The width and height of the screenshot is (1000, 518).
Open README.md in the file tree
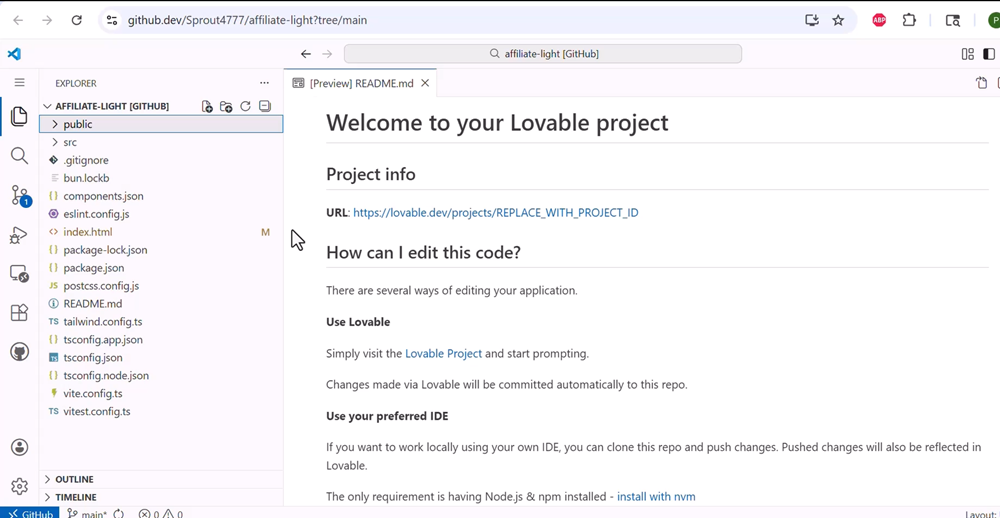click(161, 304)
